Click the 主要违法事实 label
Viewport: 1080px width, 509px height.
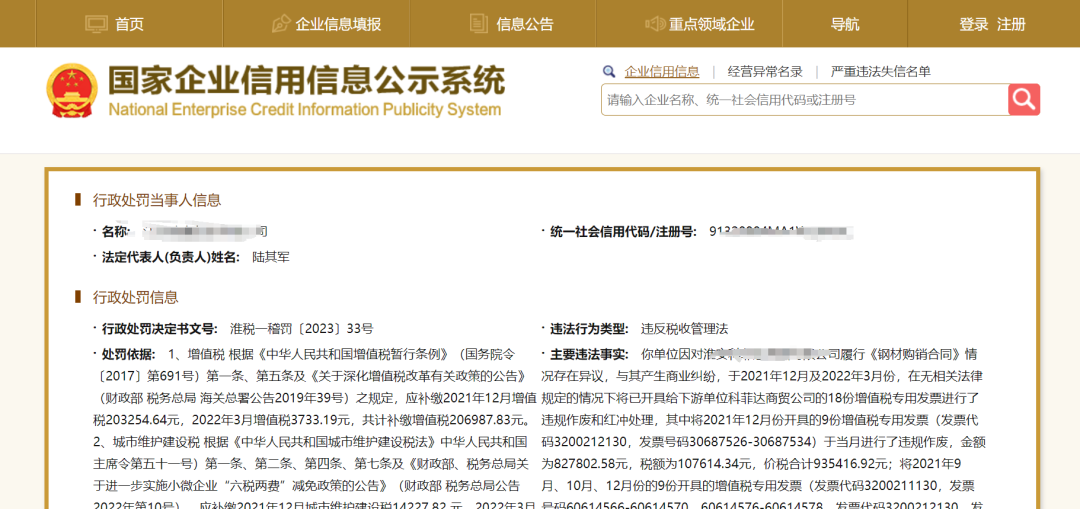(590, 355)
